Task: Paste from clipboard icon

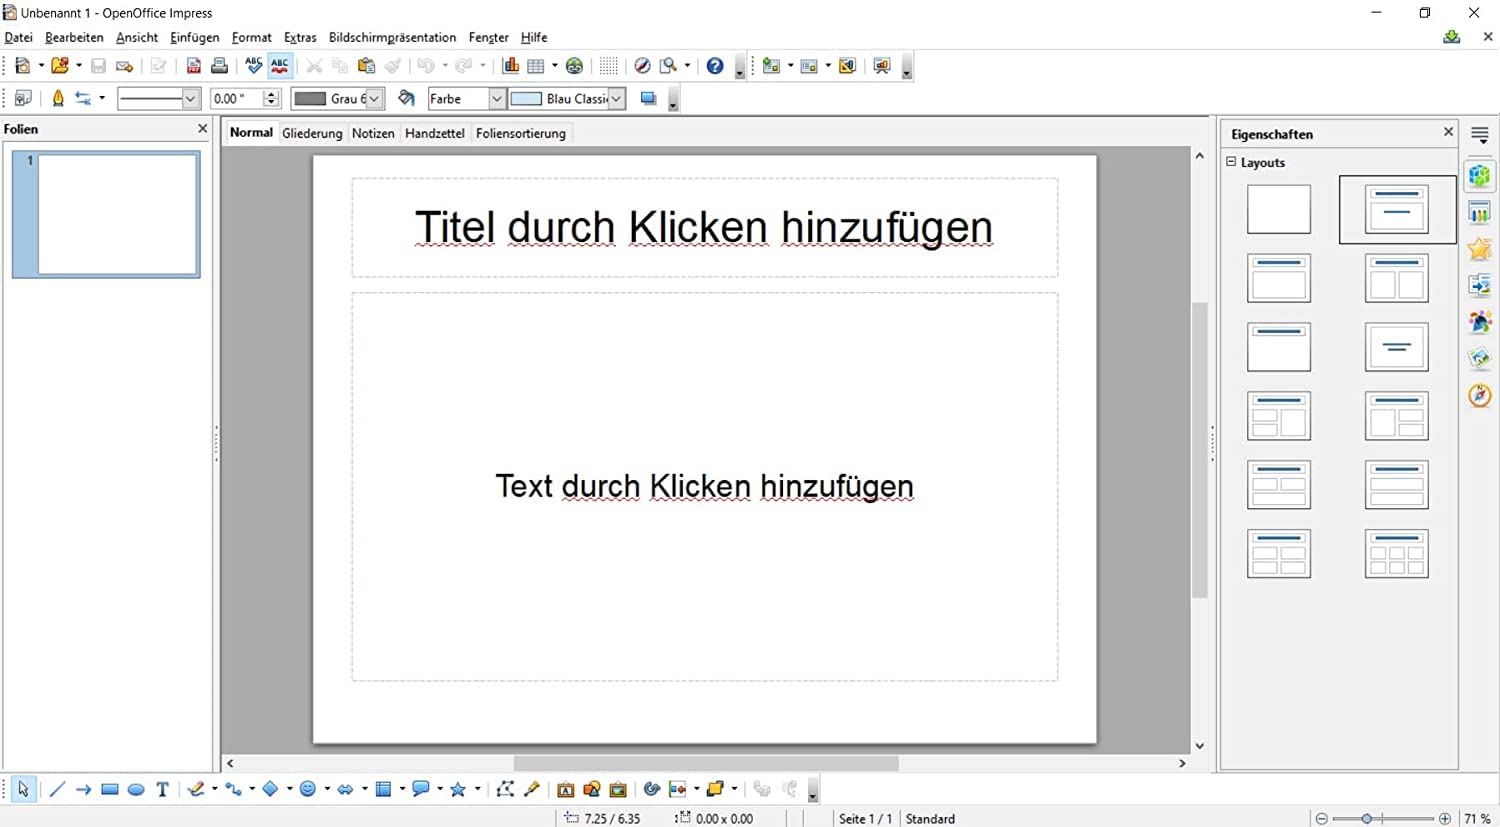Action: [366, 66]
